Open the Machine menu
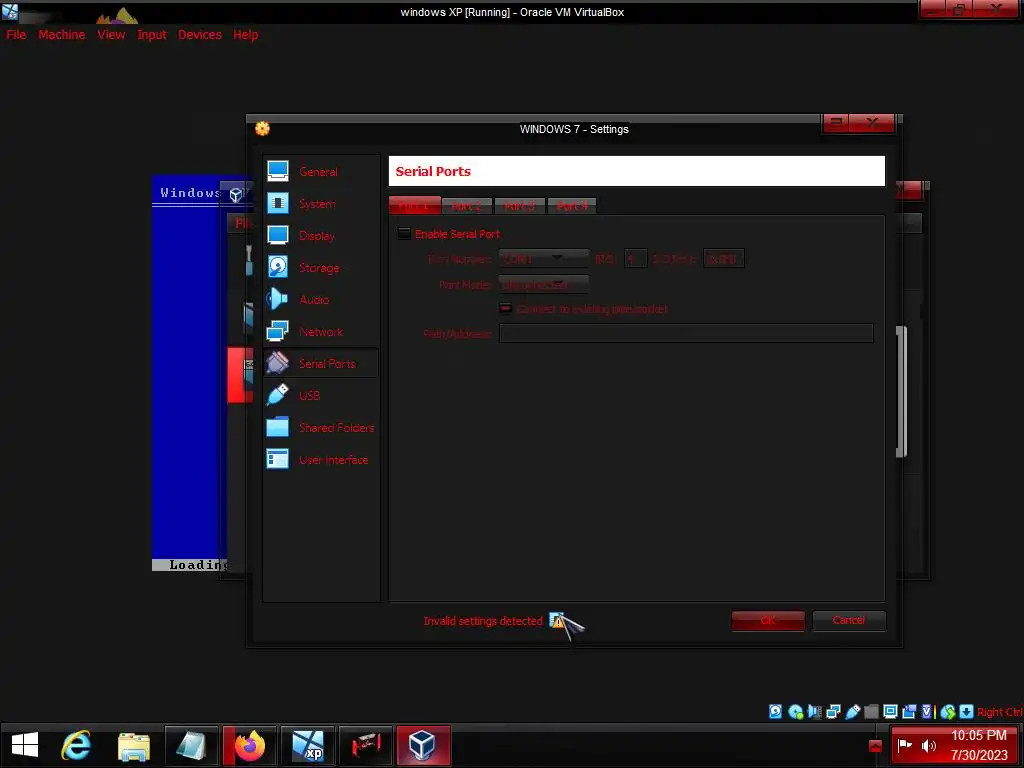This screenshot has height=768, width=1024. click(x=61, y=35)
